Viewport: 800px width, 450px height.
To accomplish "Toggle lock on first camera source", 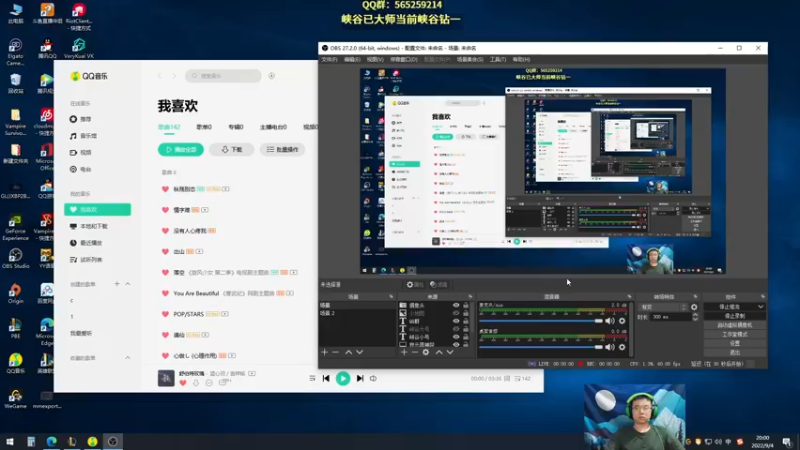I will pyautogui.click(x=466, y=305).
